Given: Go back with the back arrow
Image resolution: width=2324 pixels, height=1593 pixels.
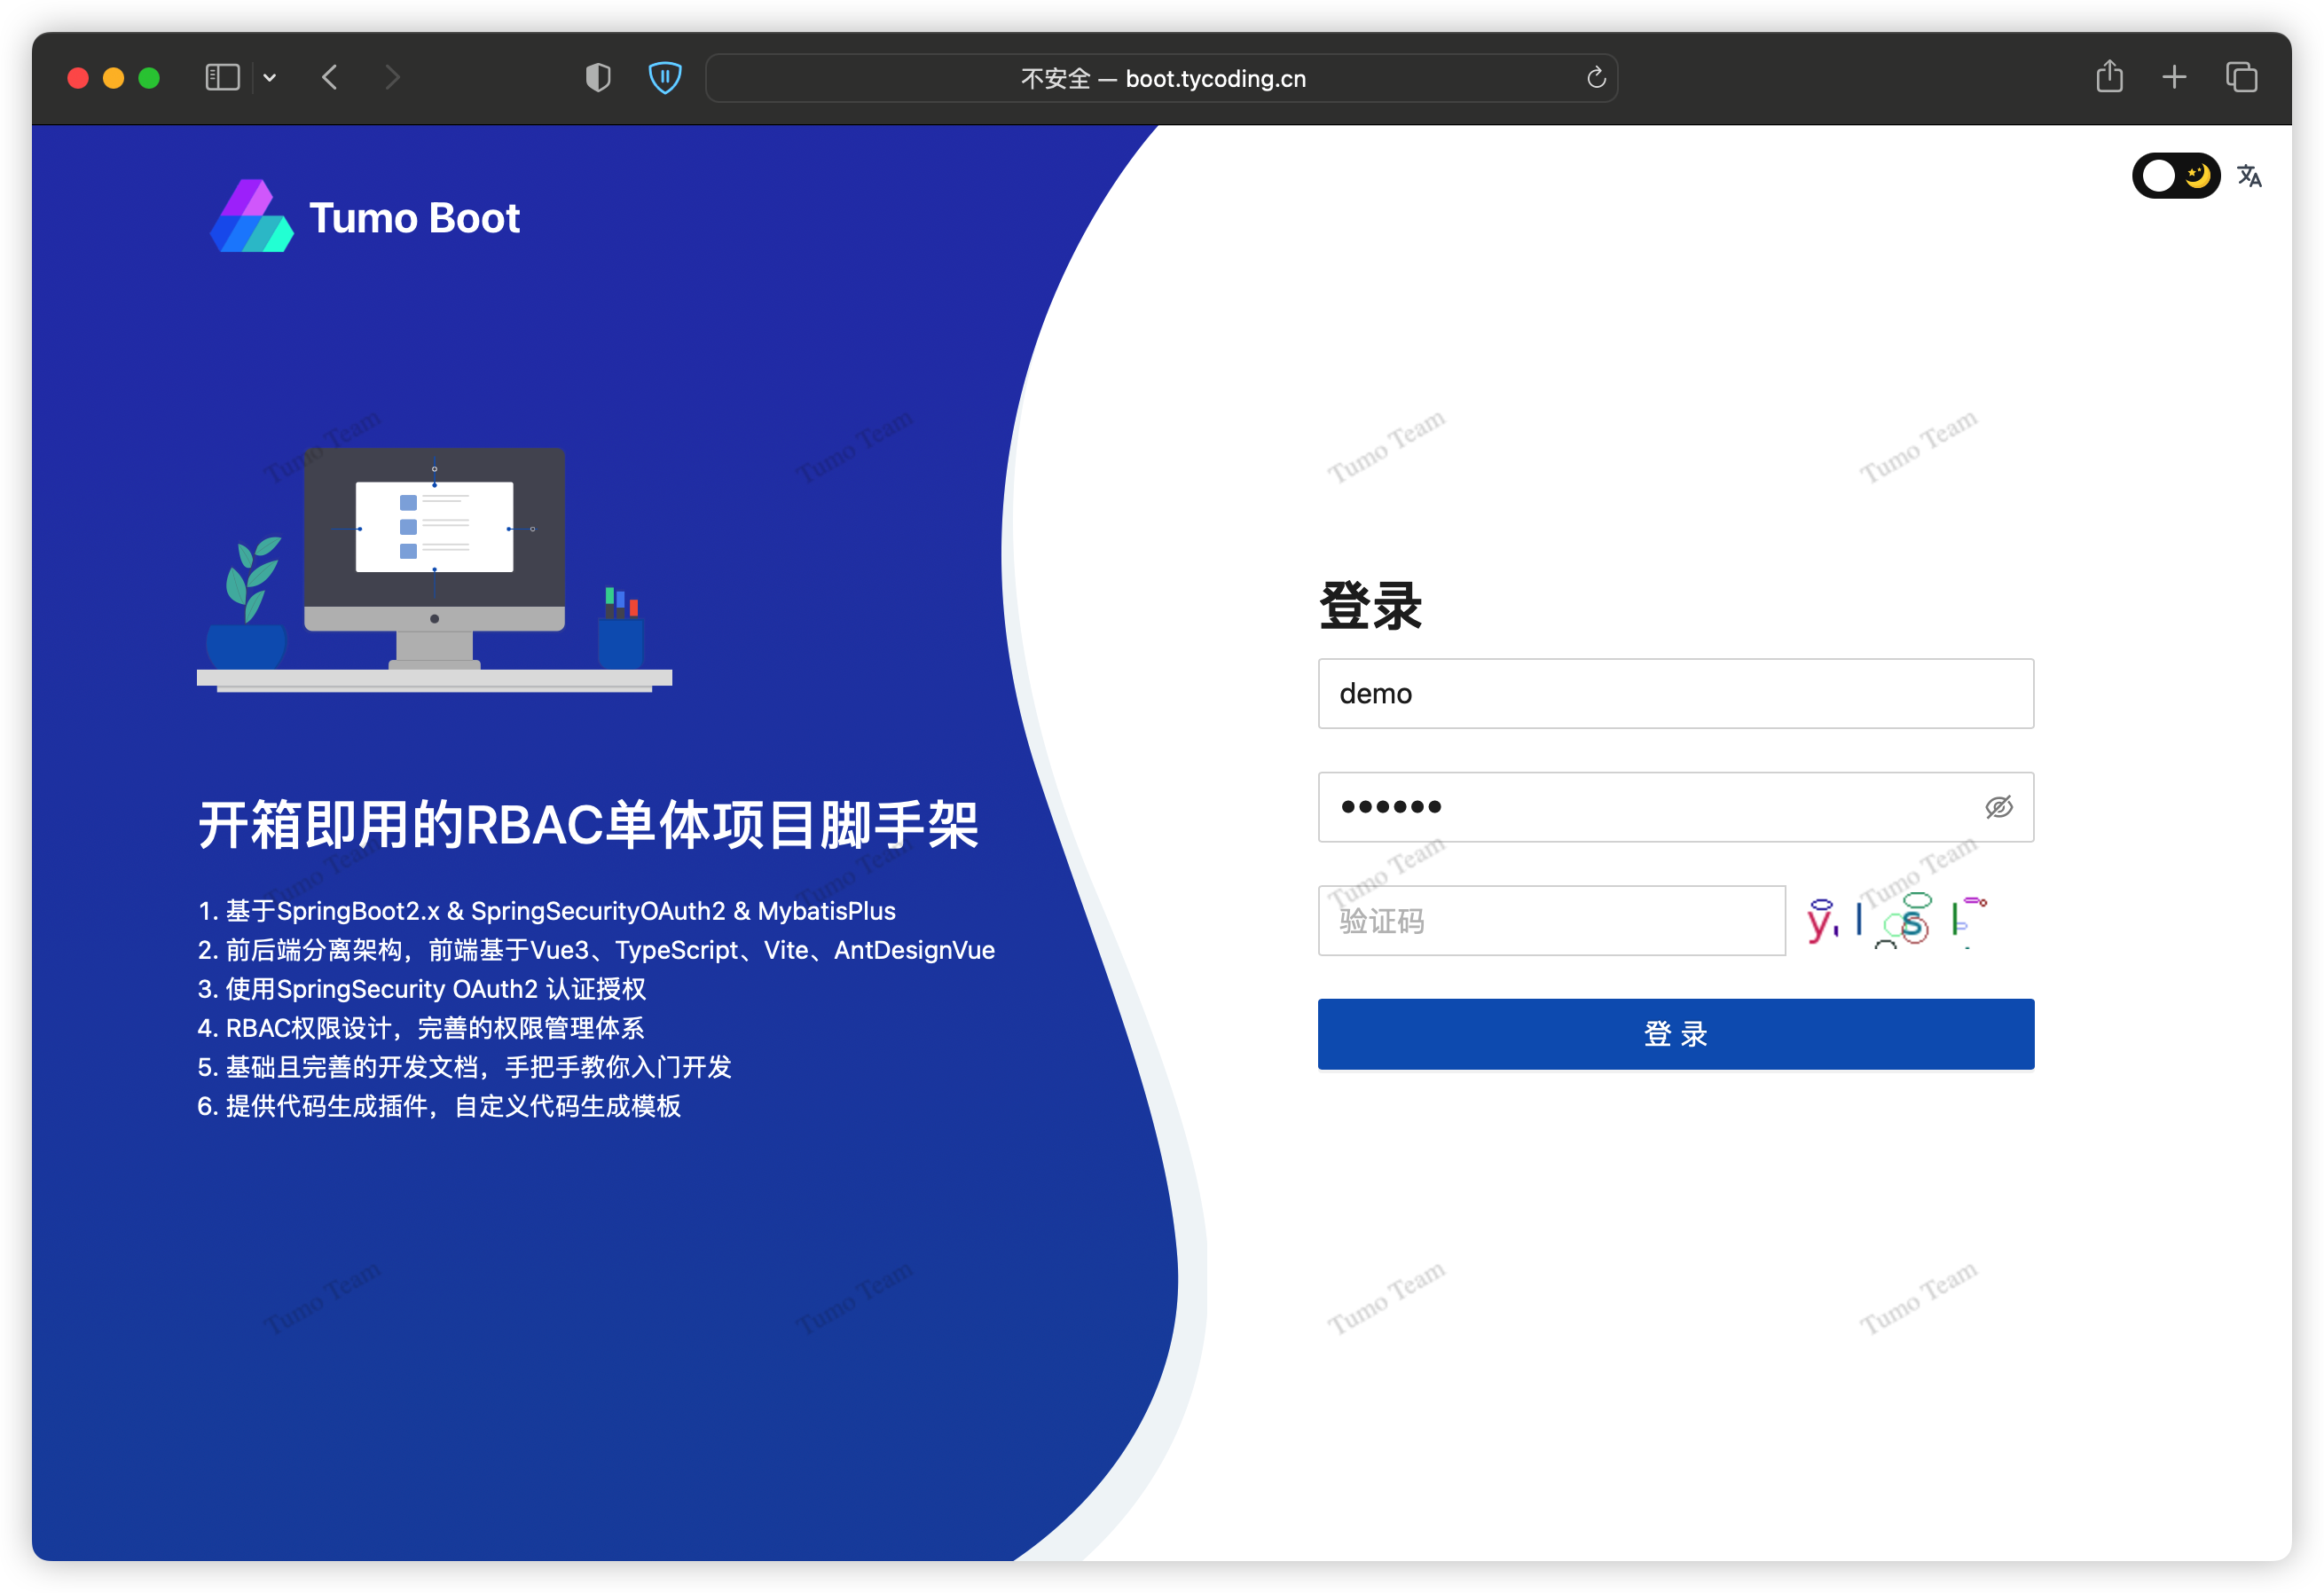Looking at the screenshot, I should (330, 77).
